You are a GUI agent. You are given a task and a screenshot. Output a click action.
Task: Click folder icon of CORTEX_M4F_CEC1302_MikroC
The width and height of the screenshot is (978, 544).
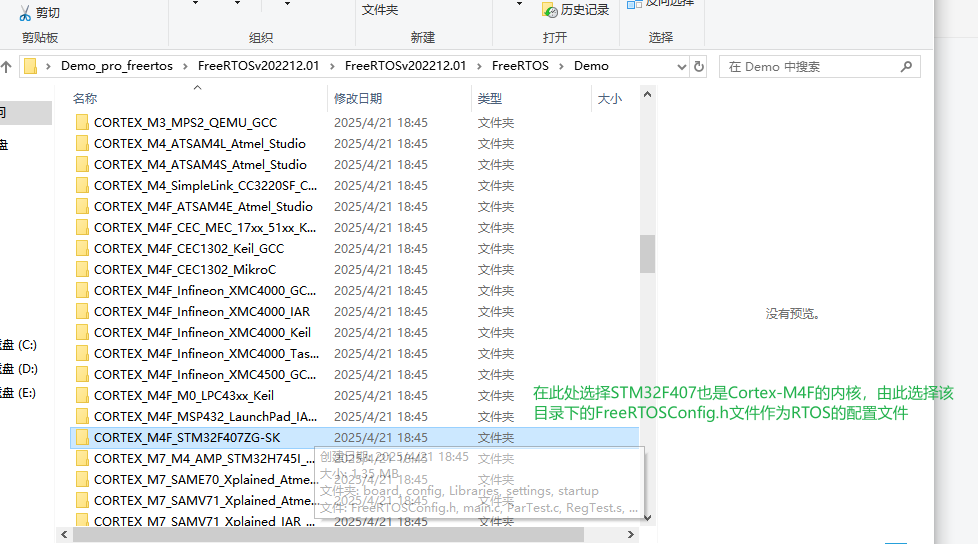coord(82,270)
